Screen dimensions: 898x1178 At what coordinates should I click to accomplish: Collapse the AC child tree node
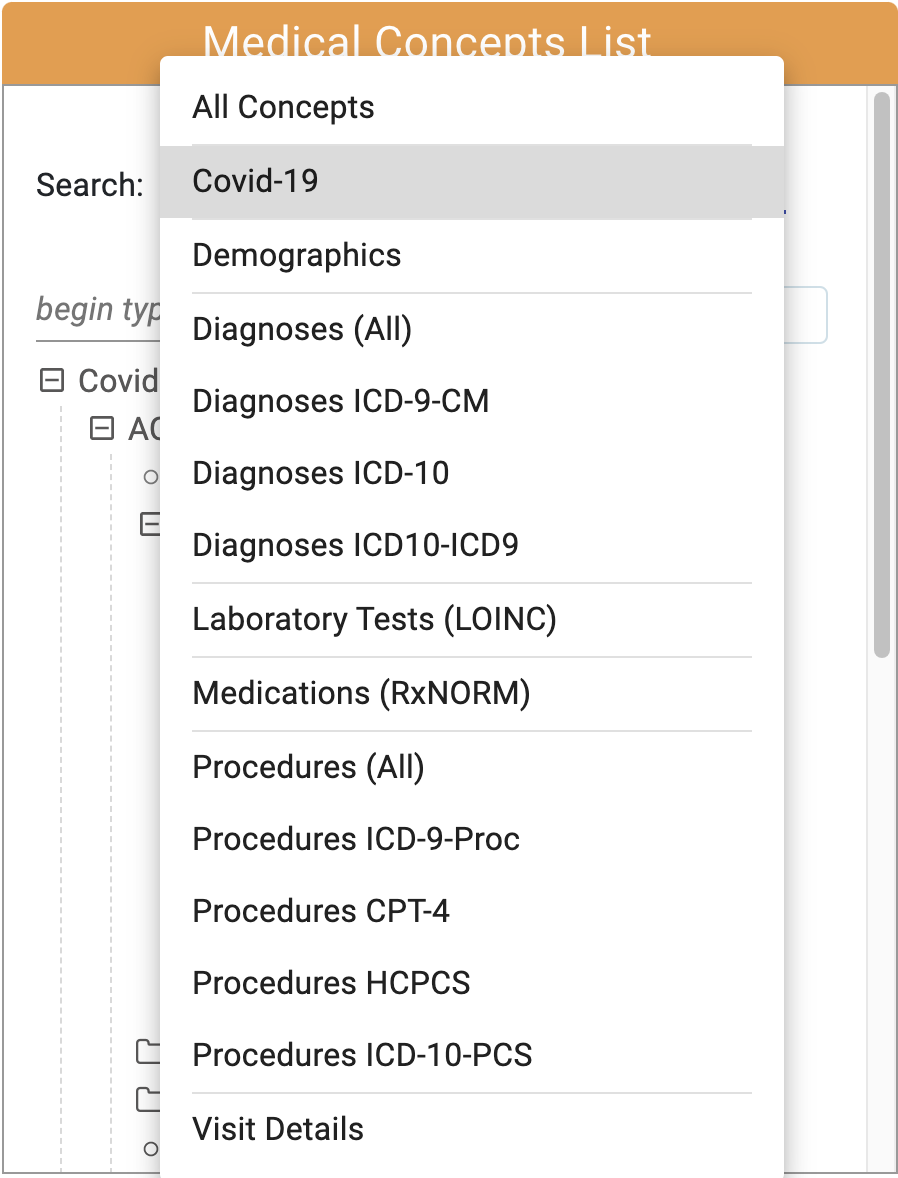coord(101,429)
